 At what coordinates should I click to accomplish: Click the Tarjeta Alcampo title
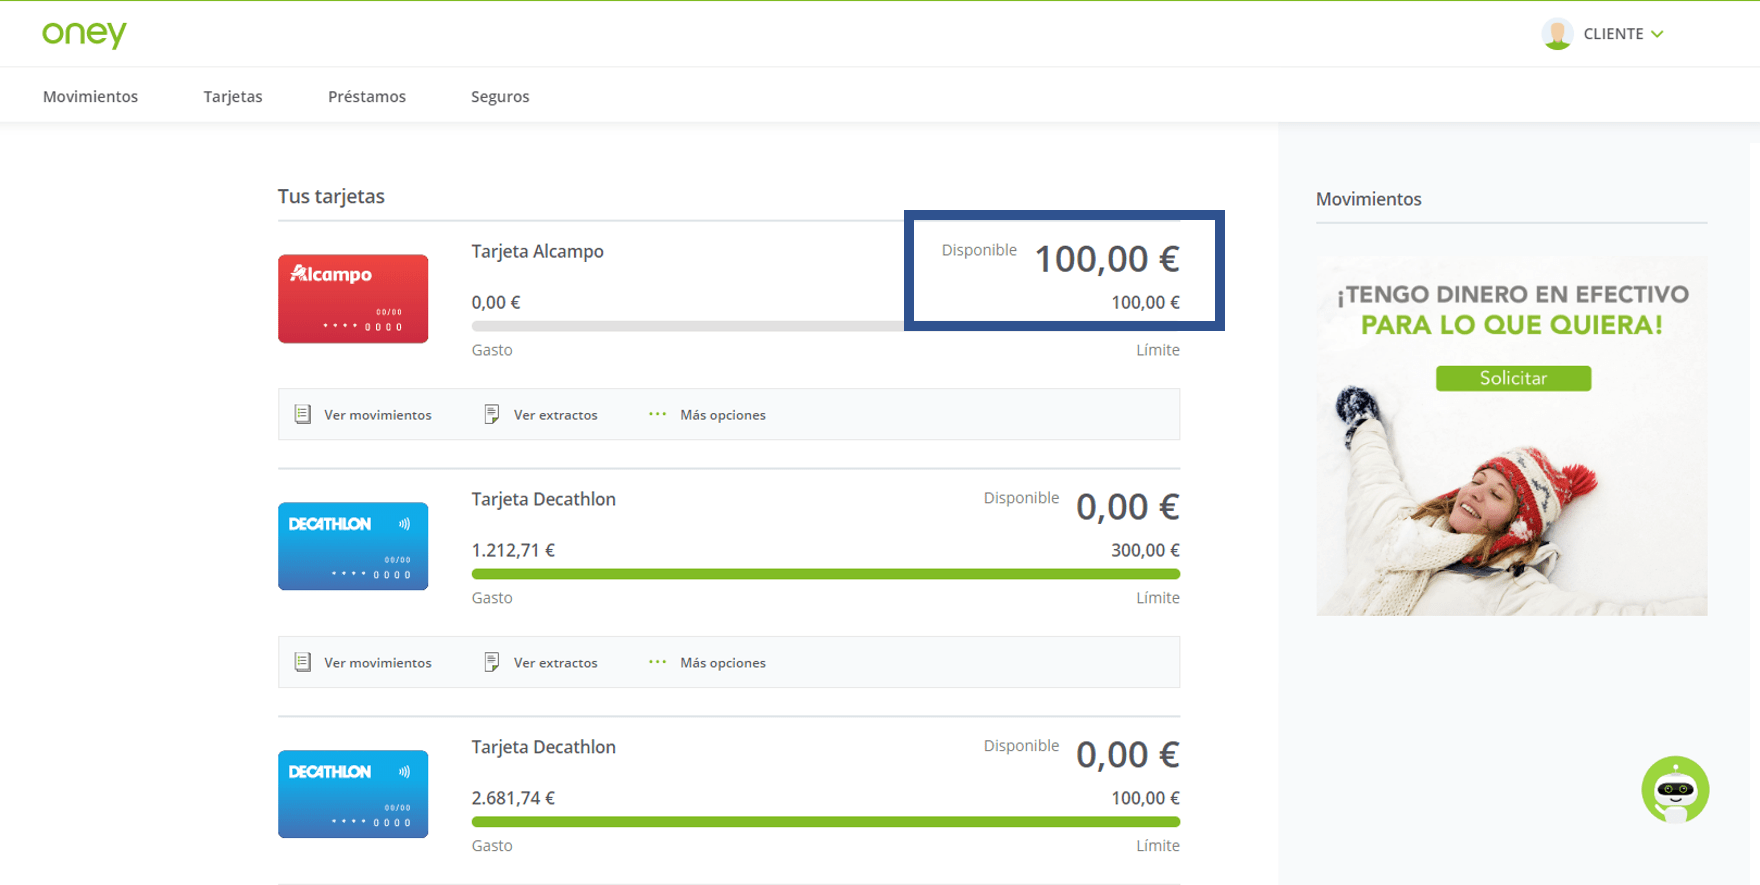(538, 251)
